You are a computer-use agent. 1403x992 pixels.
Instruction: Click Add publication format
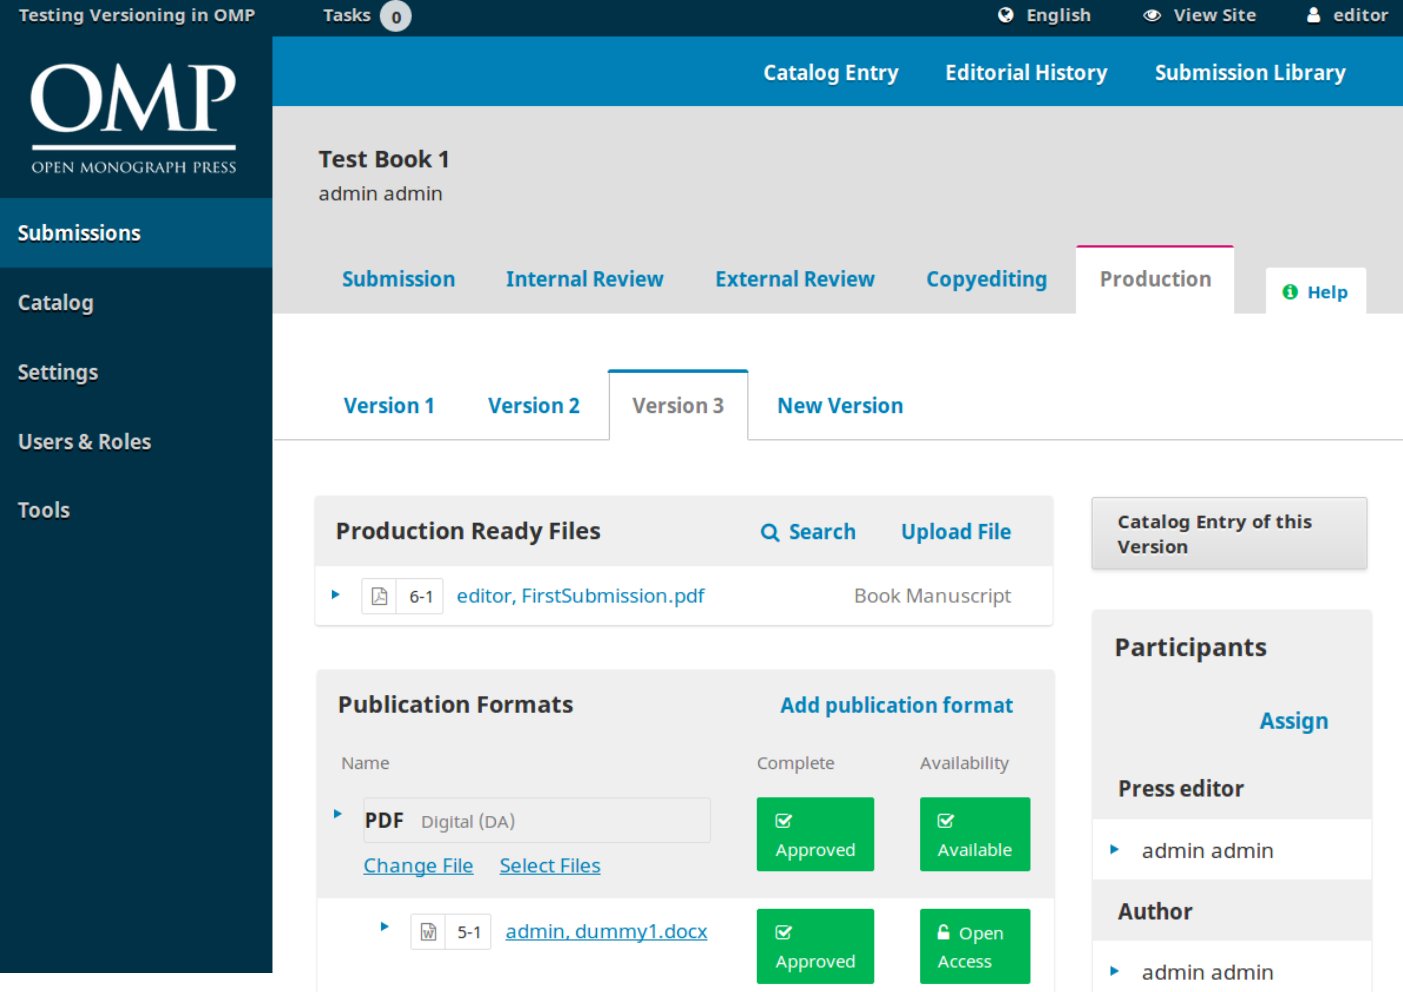tap(896, 705)
